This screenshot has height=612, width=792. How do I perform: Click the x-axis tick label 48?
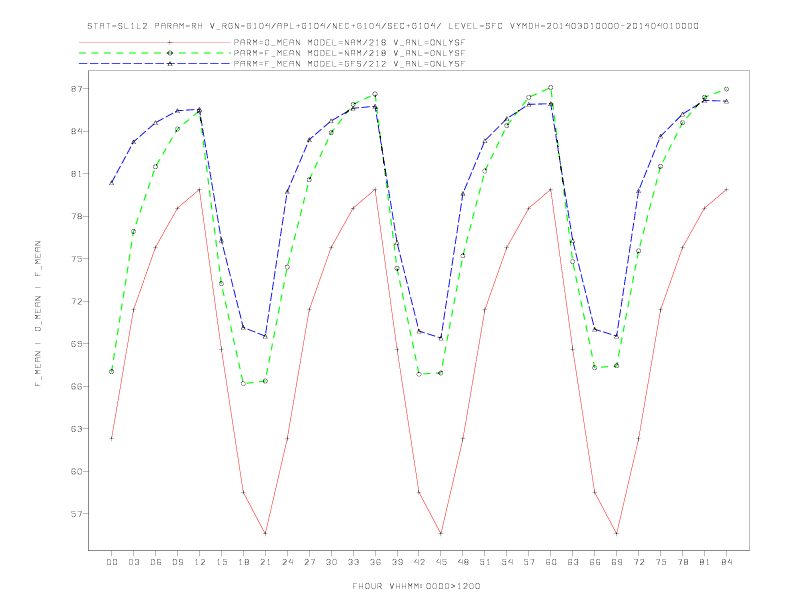(463, 562)
